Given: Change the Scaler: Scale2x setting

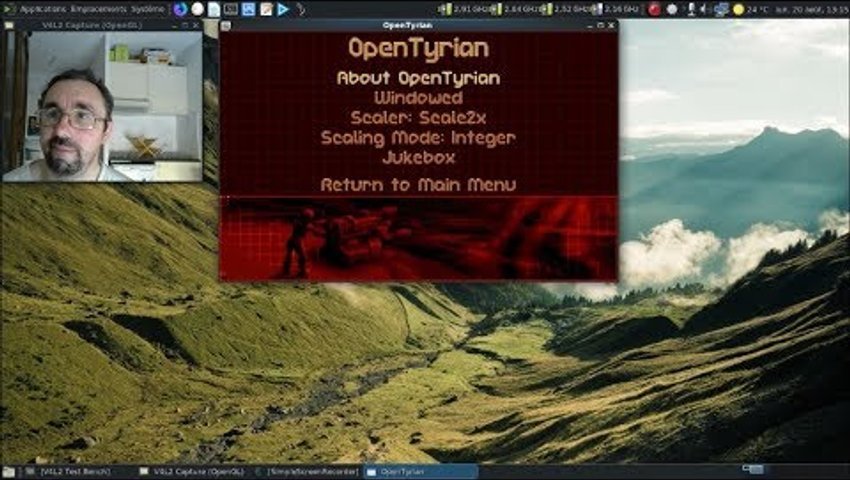Looking at the screenshot, I should coord(418,118).
